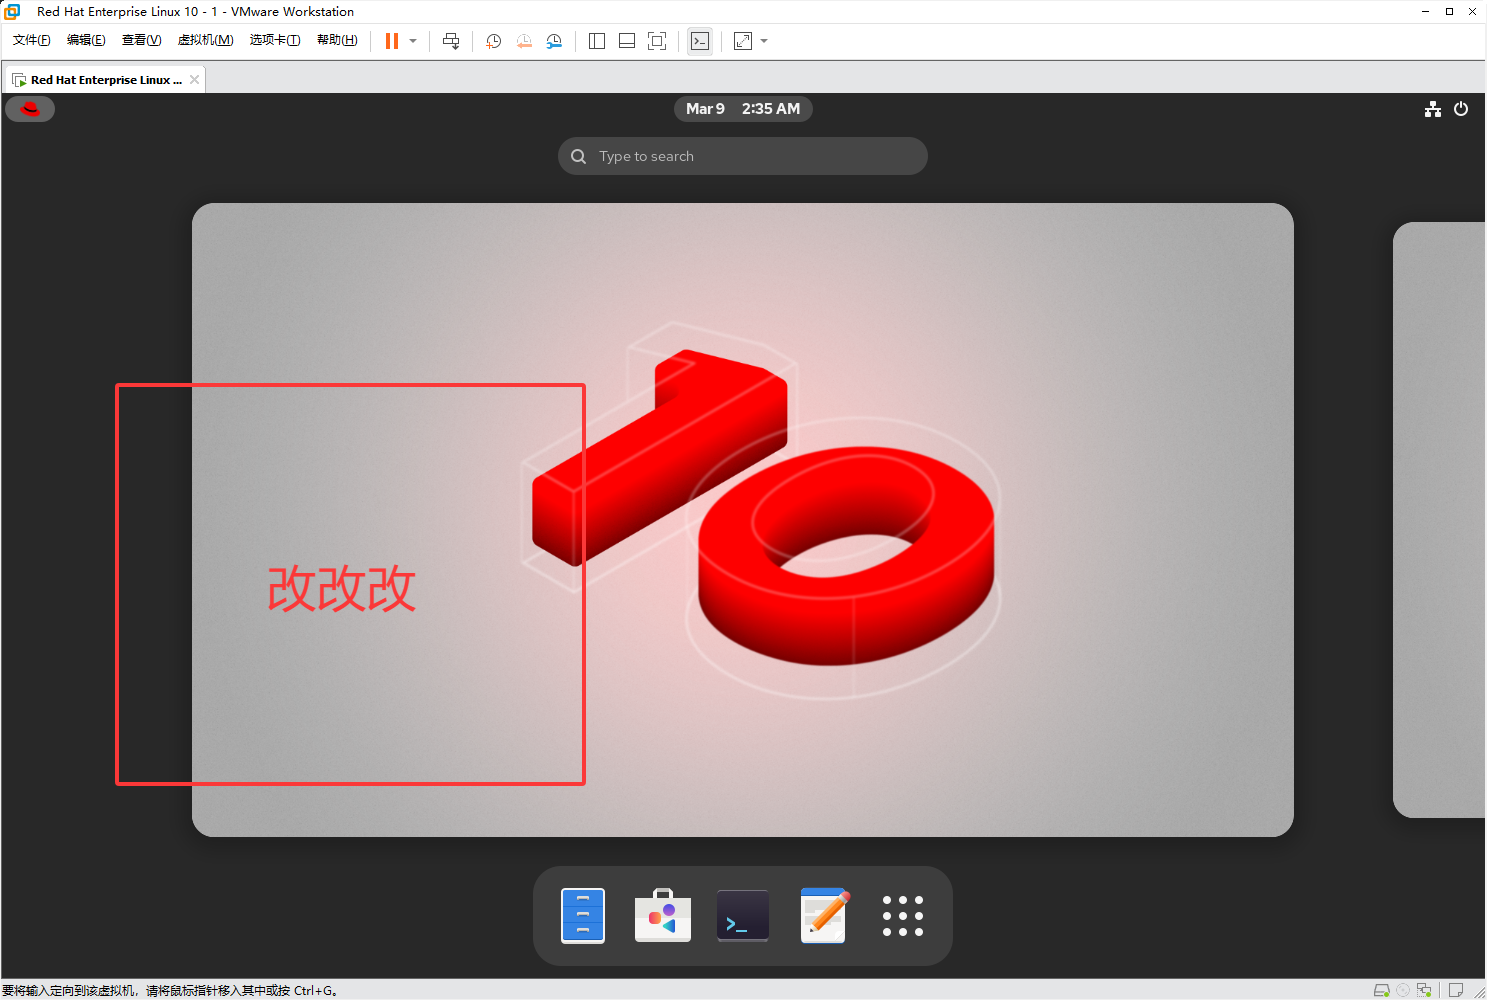
Task: Open the Mar 9 2:35 AM clock menu
Action: 743,109
